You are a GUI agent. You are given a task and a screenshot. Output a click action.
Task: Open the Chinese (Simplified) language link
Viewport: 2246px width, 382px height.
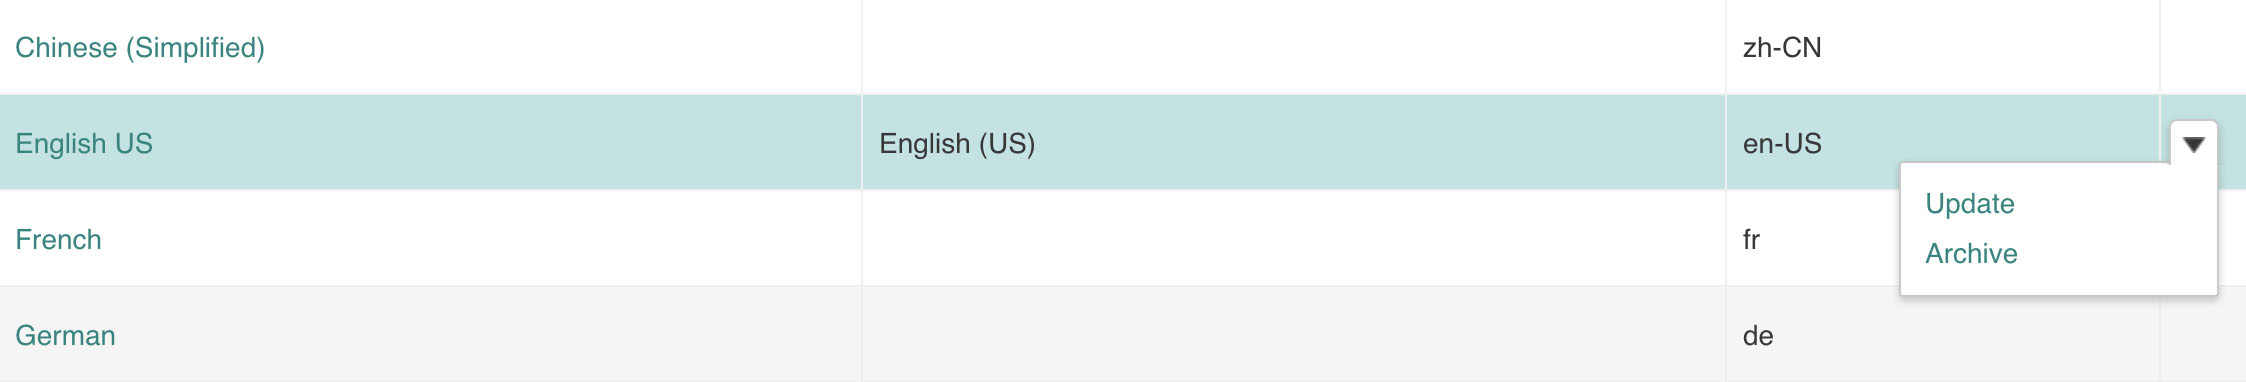tap(140, 48)
